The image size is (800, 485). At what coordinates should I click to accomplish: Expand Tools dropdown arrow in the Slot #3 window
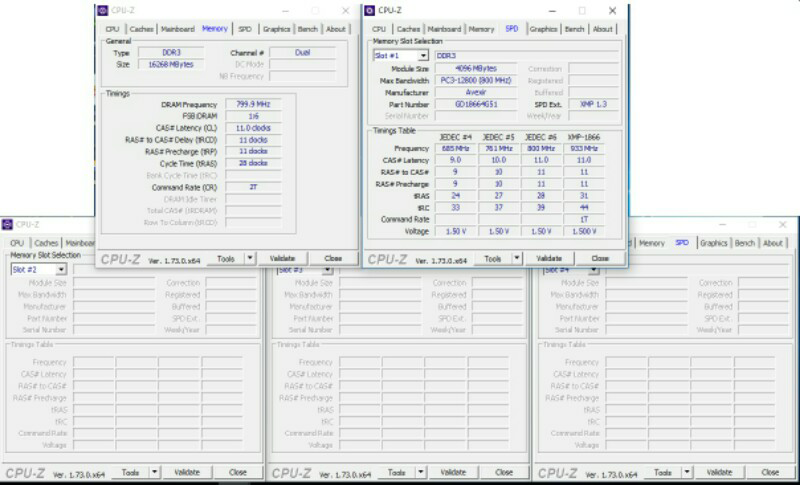click(x=421, y=472)
